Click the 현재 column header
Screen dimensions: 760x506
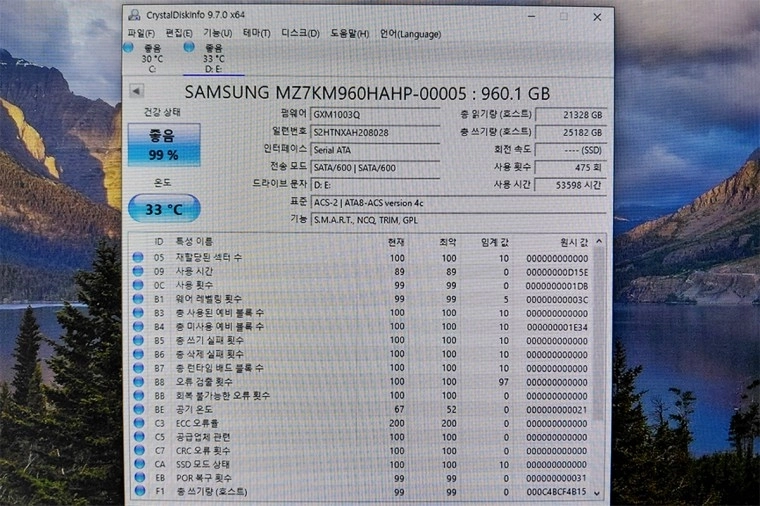pos(396,242)
